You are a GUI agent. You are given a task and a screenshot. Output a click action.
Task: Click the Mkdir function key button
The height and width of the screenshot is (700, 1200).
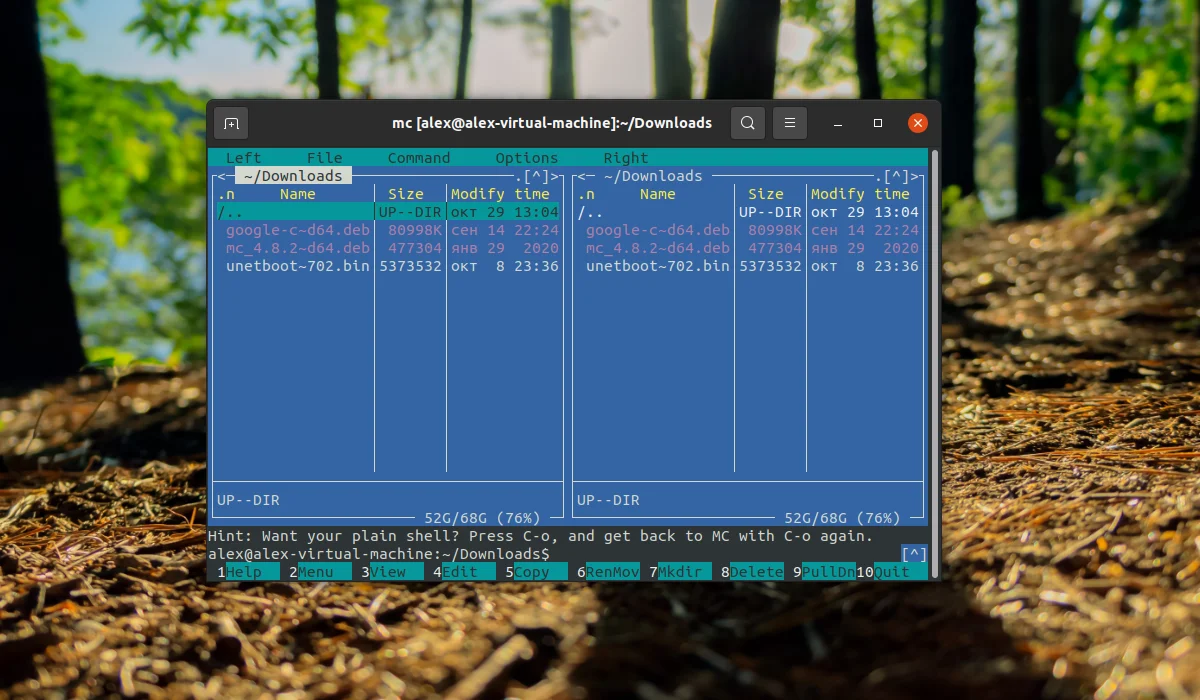coord(684,572)
